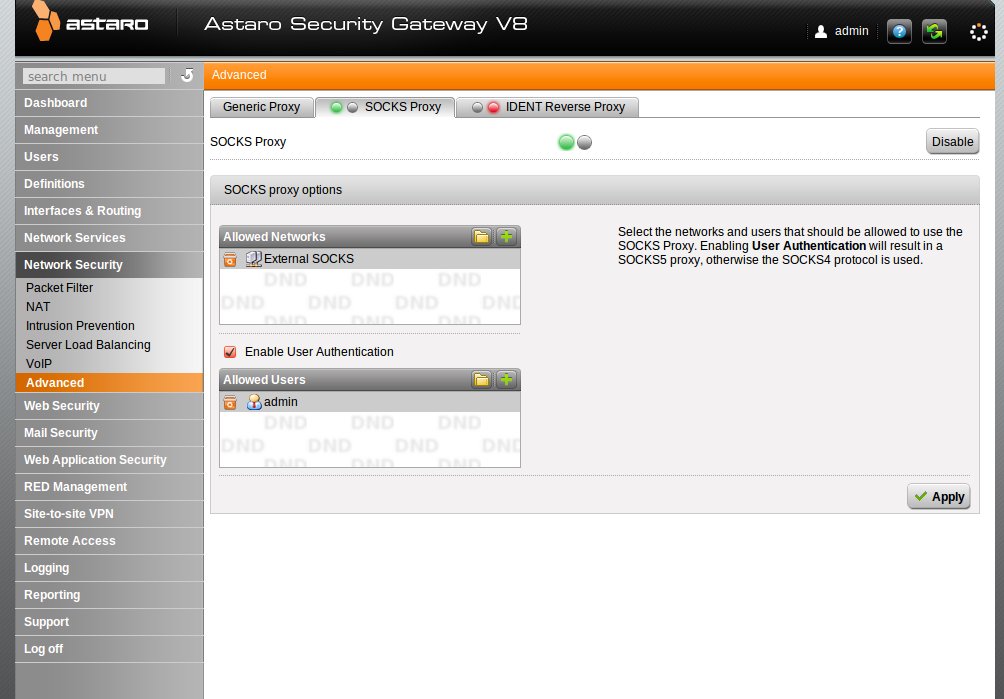1004x699 pixels.
Task: Click the Disable button
Action: tap(952, 141)
